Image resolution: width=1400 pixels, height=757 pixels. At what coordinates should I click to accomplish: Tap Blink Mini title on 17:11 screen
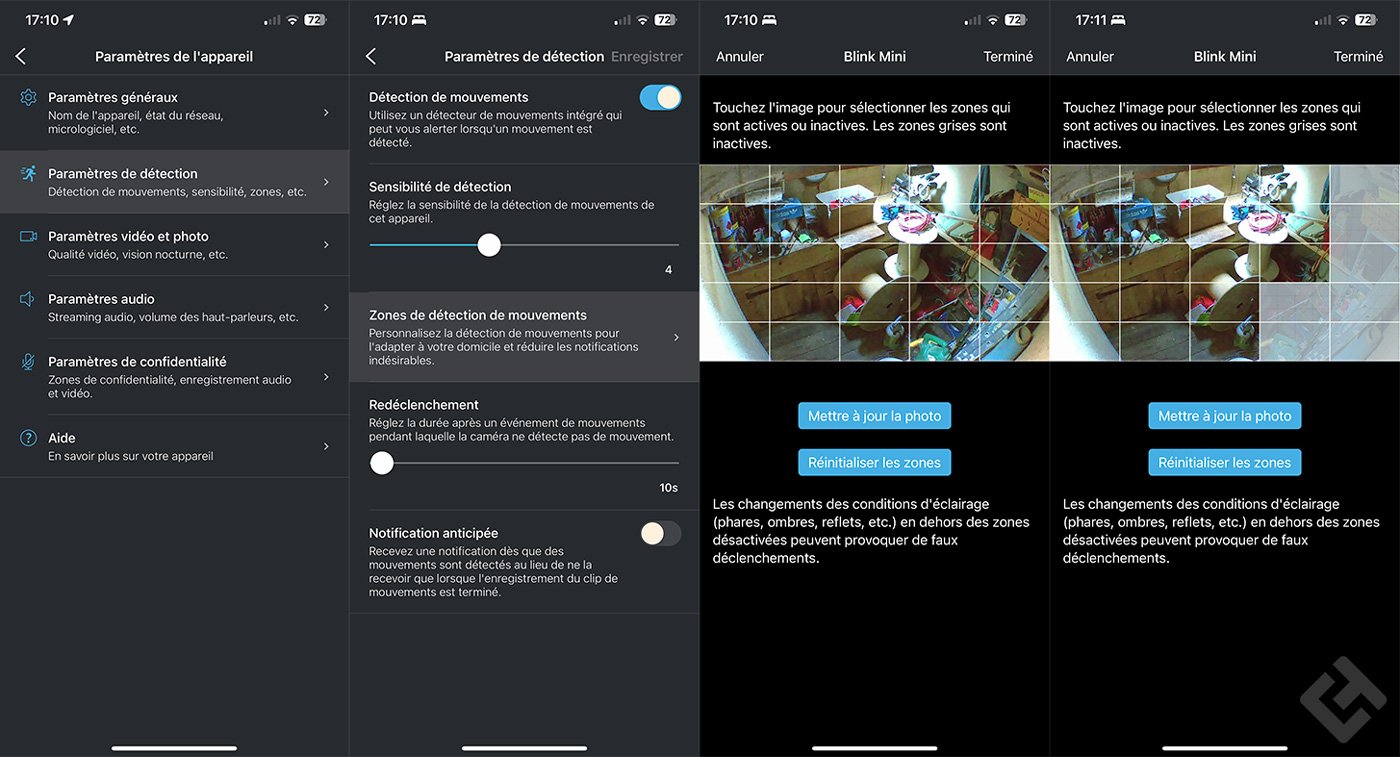tap(1225, 57)
